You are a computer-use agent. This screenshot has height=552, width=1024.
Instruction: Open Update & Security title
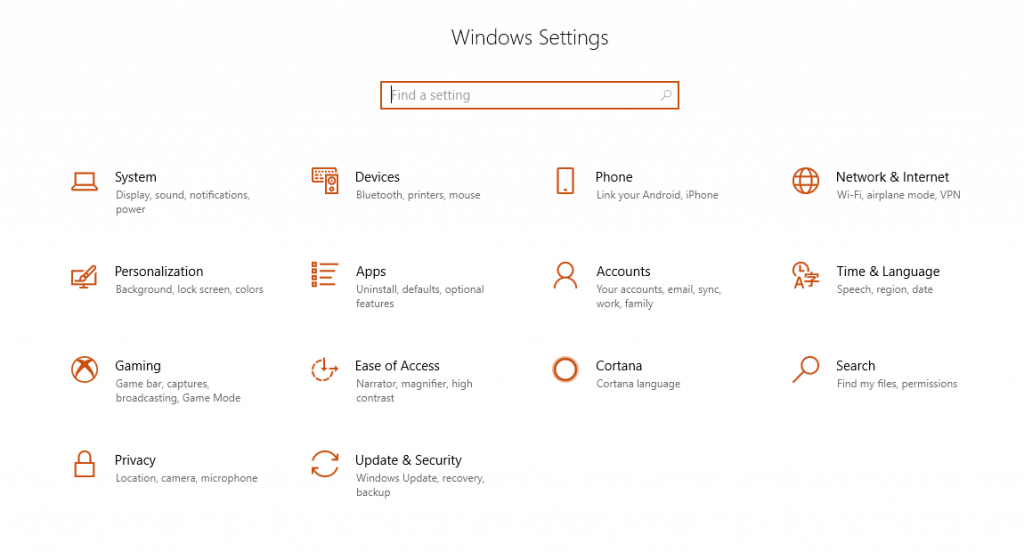408,461
